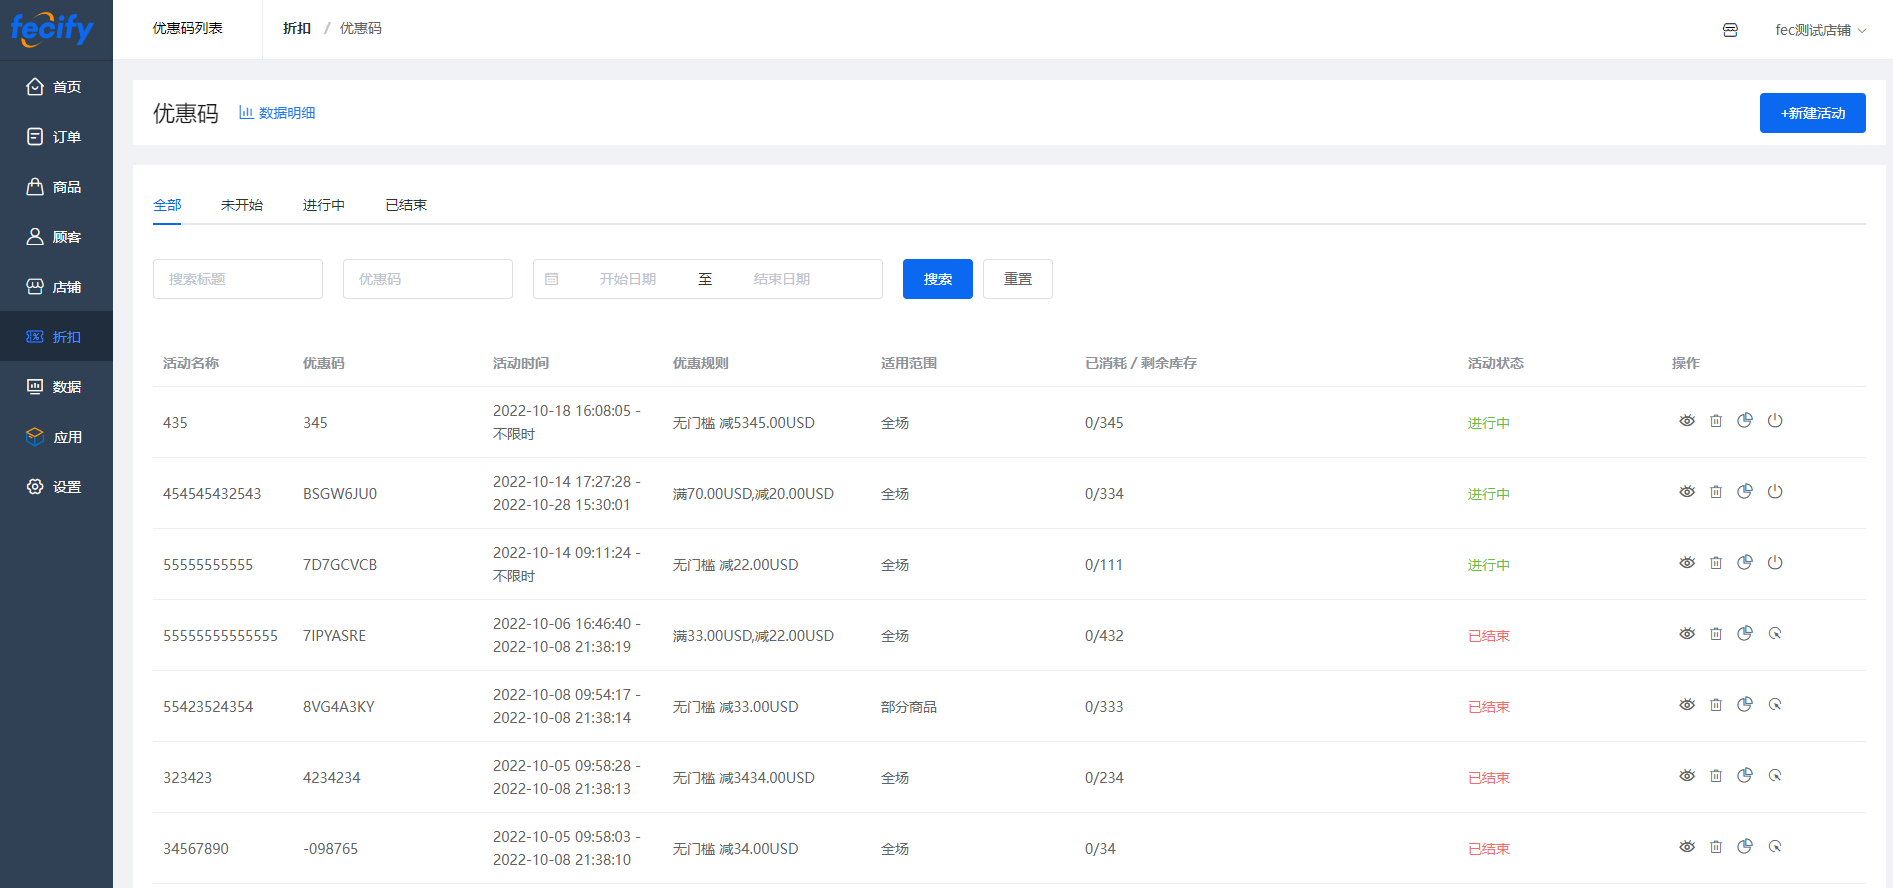This screenshot has width=1893, height=888.
Task: Preview coupon BSGW6JU0 with eye icon
Action: click(x=1687, y=492)
